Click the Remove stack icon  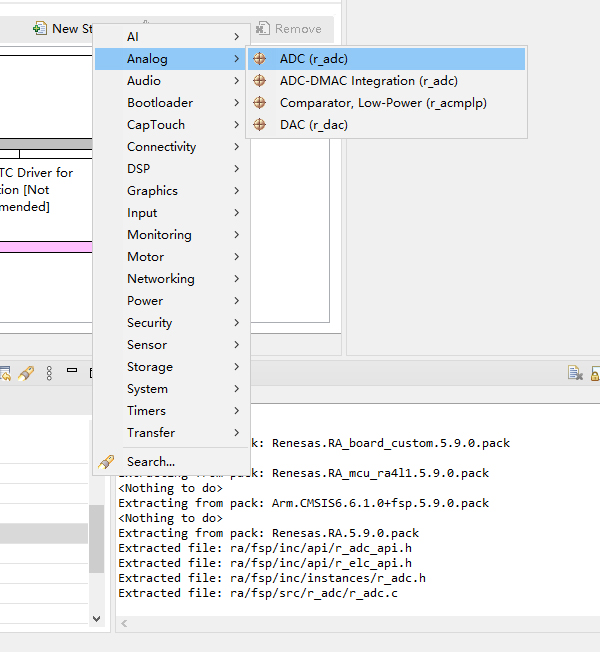pyautogui.click(x=262, y=28)
